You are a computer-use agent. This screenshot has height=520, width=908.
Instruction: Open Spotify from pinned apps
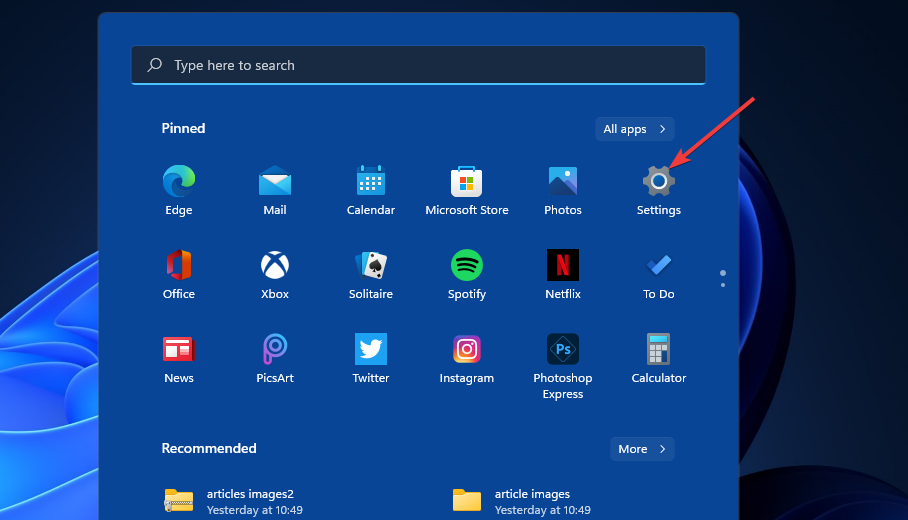pyautogui.click(x=467, y=274)
